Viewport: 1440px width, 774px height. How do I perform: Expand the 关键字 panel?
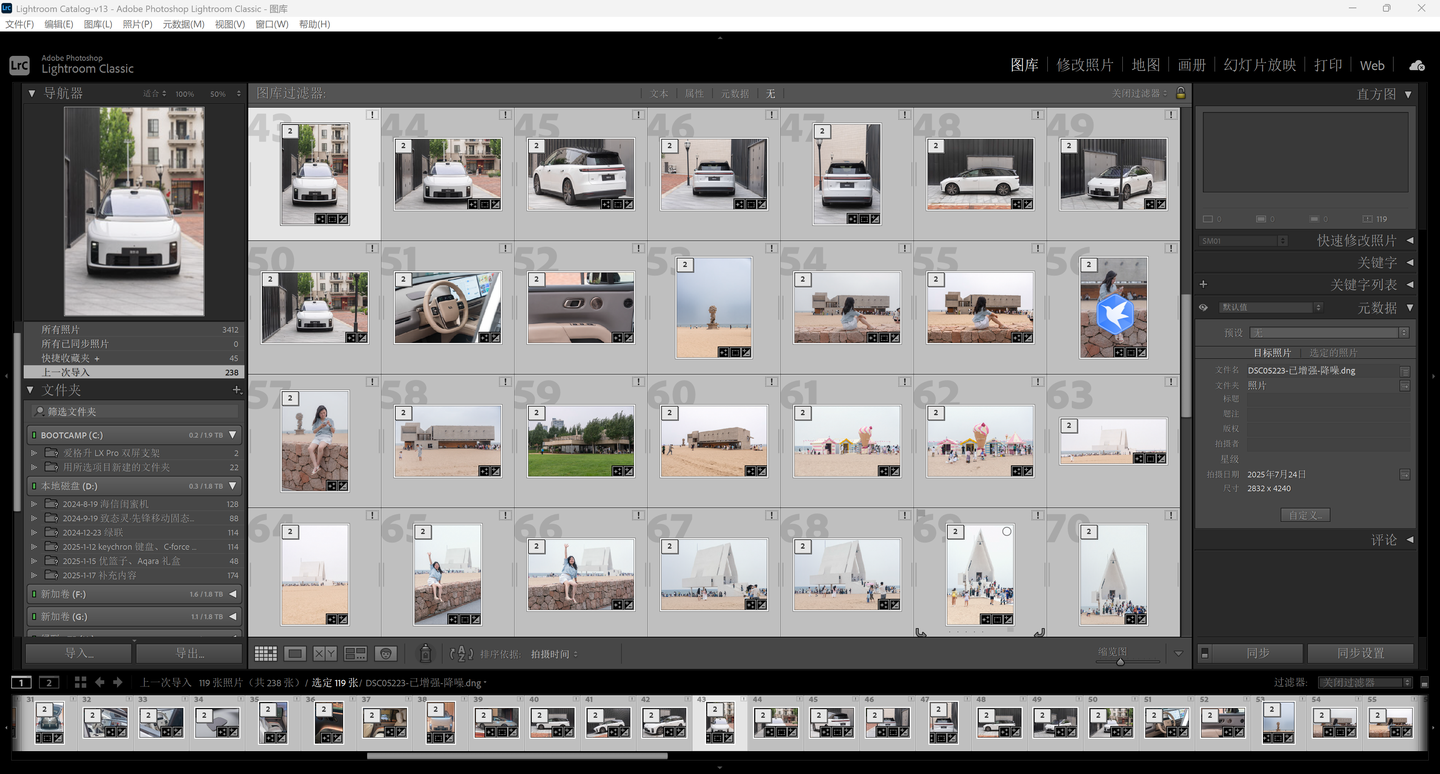1410,262
